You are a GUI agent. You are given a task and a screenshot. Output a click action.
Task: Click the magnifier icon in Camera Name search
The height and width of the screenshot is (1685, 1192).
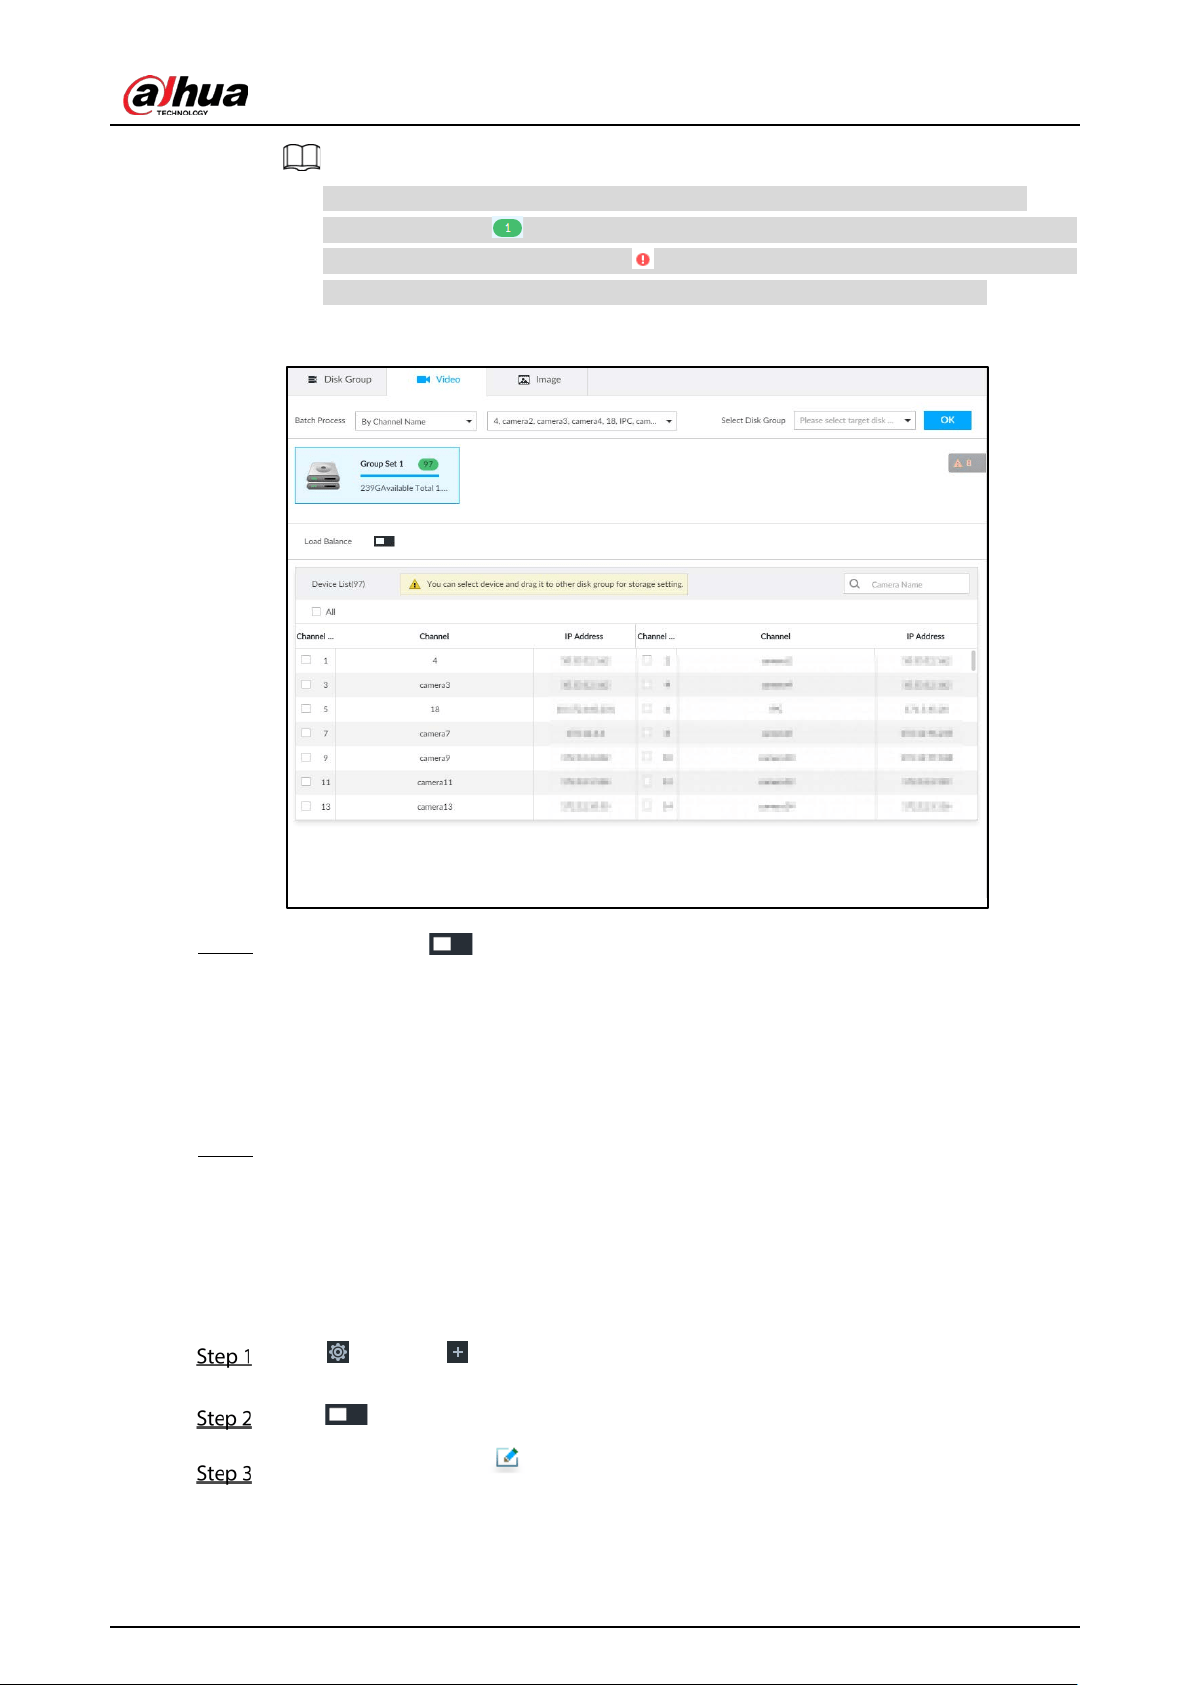(x=855, y=584)
